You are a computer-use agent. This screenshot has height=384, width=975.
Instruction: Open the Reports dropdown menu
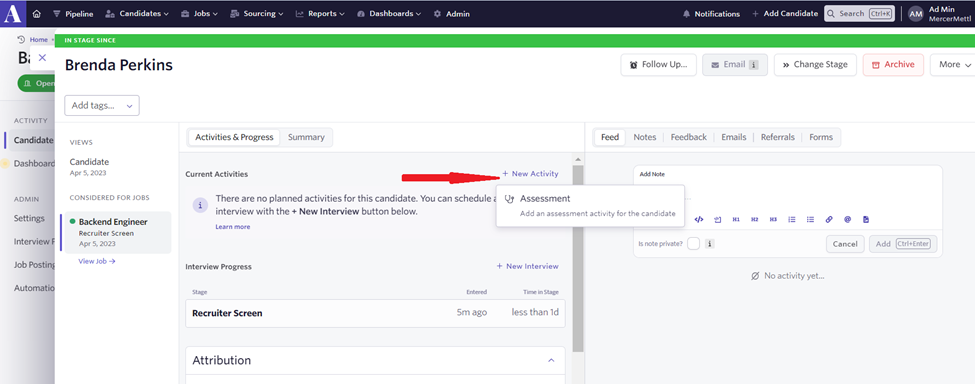[320, 14]
